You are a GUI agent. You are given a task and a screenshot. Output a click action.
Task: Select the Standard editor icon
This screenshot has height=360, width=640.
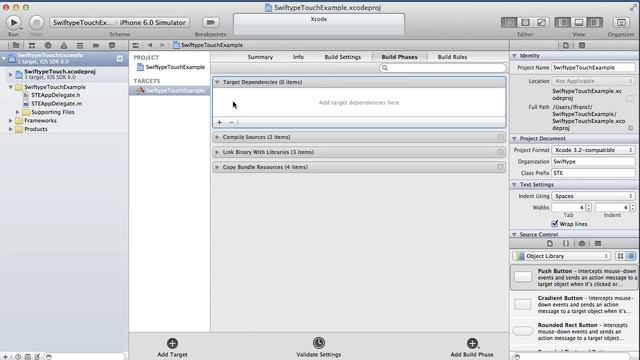click(x=509, y=22)
